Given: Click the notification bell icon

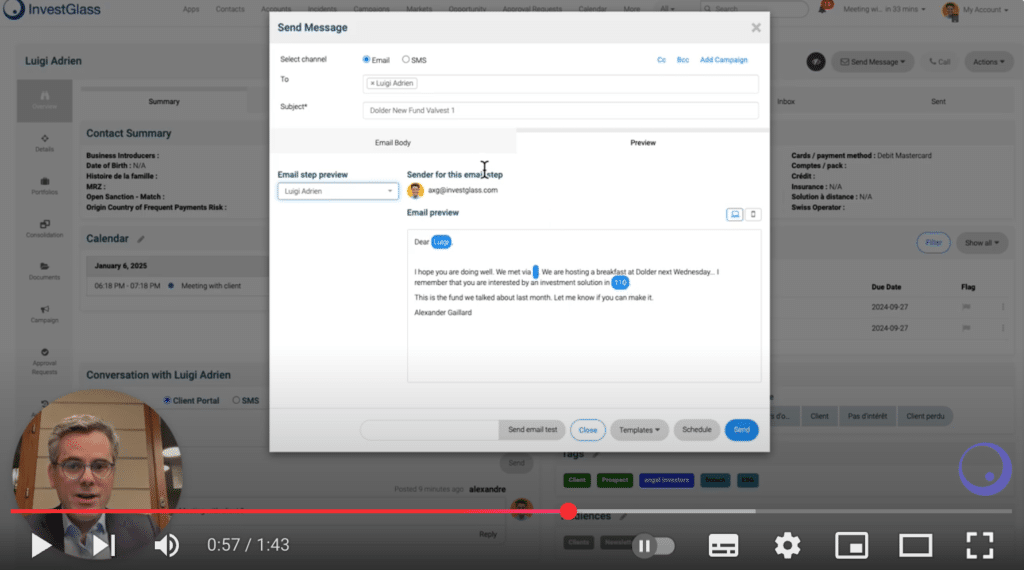Looking at the screenshot, I should 823,9.
